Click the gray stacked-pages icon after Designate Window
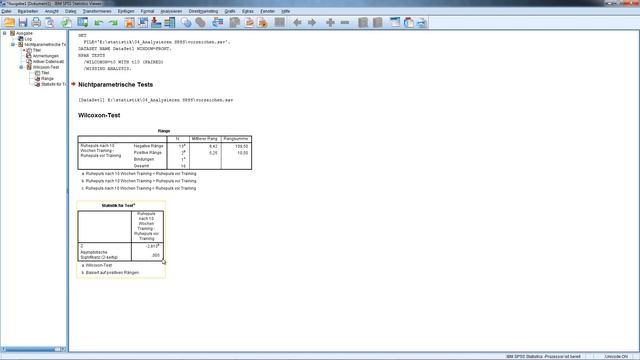Viewport: 640px width, 360px height. click(x=234, y=22)
